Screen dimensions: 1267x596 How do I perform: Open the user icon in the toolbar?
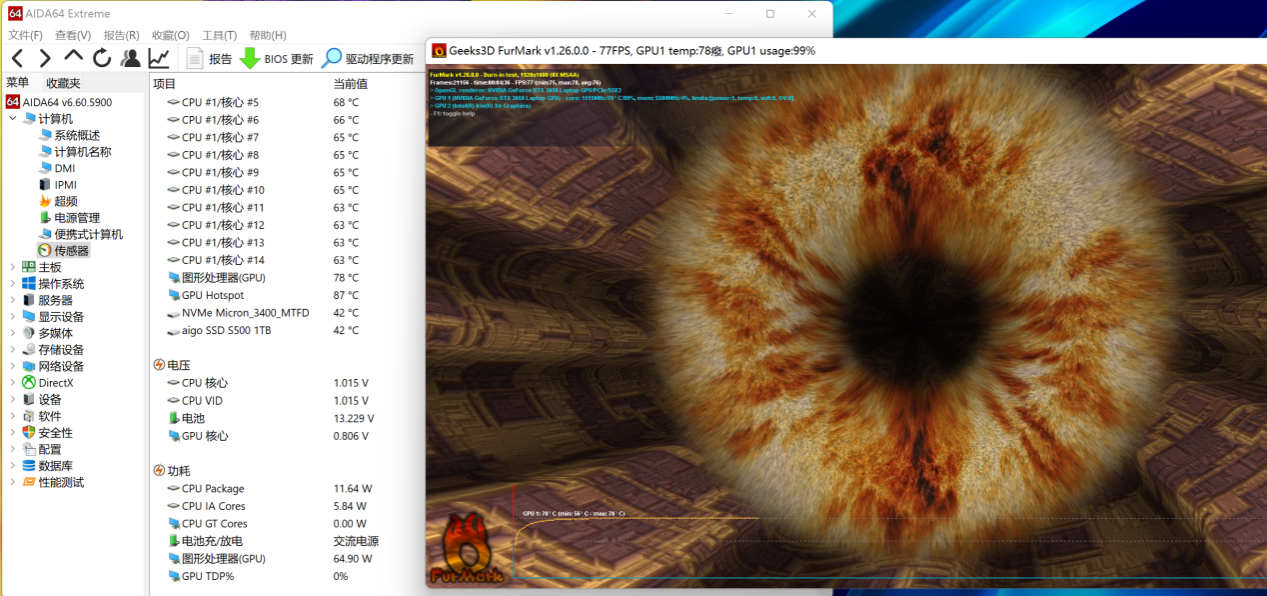point(130,58)
